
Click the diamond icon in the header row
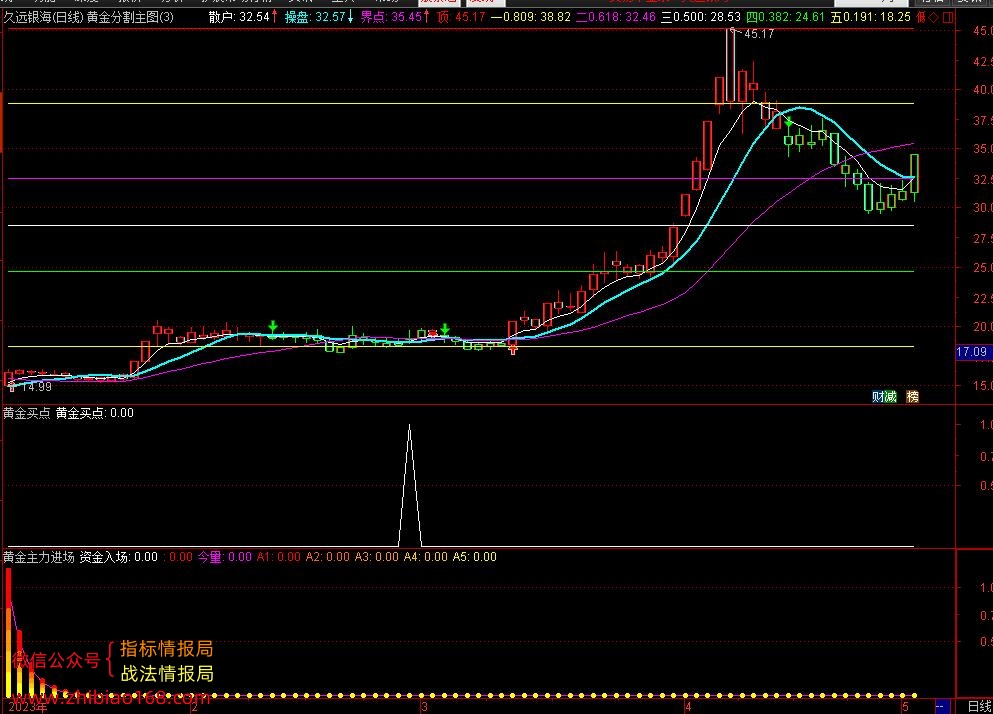tap(934, 17)
